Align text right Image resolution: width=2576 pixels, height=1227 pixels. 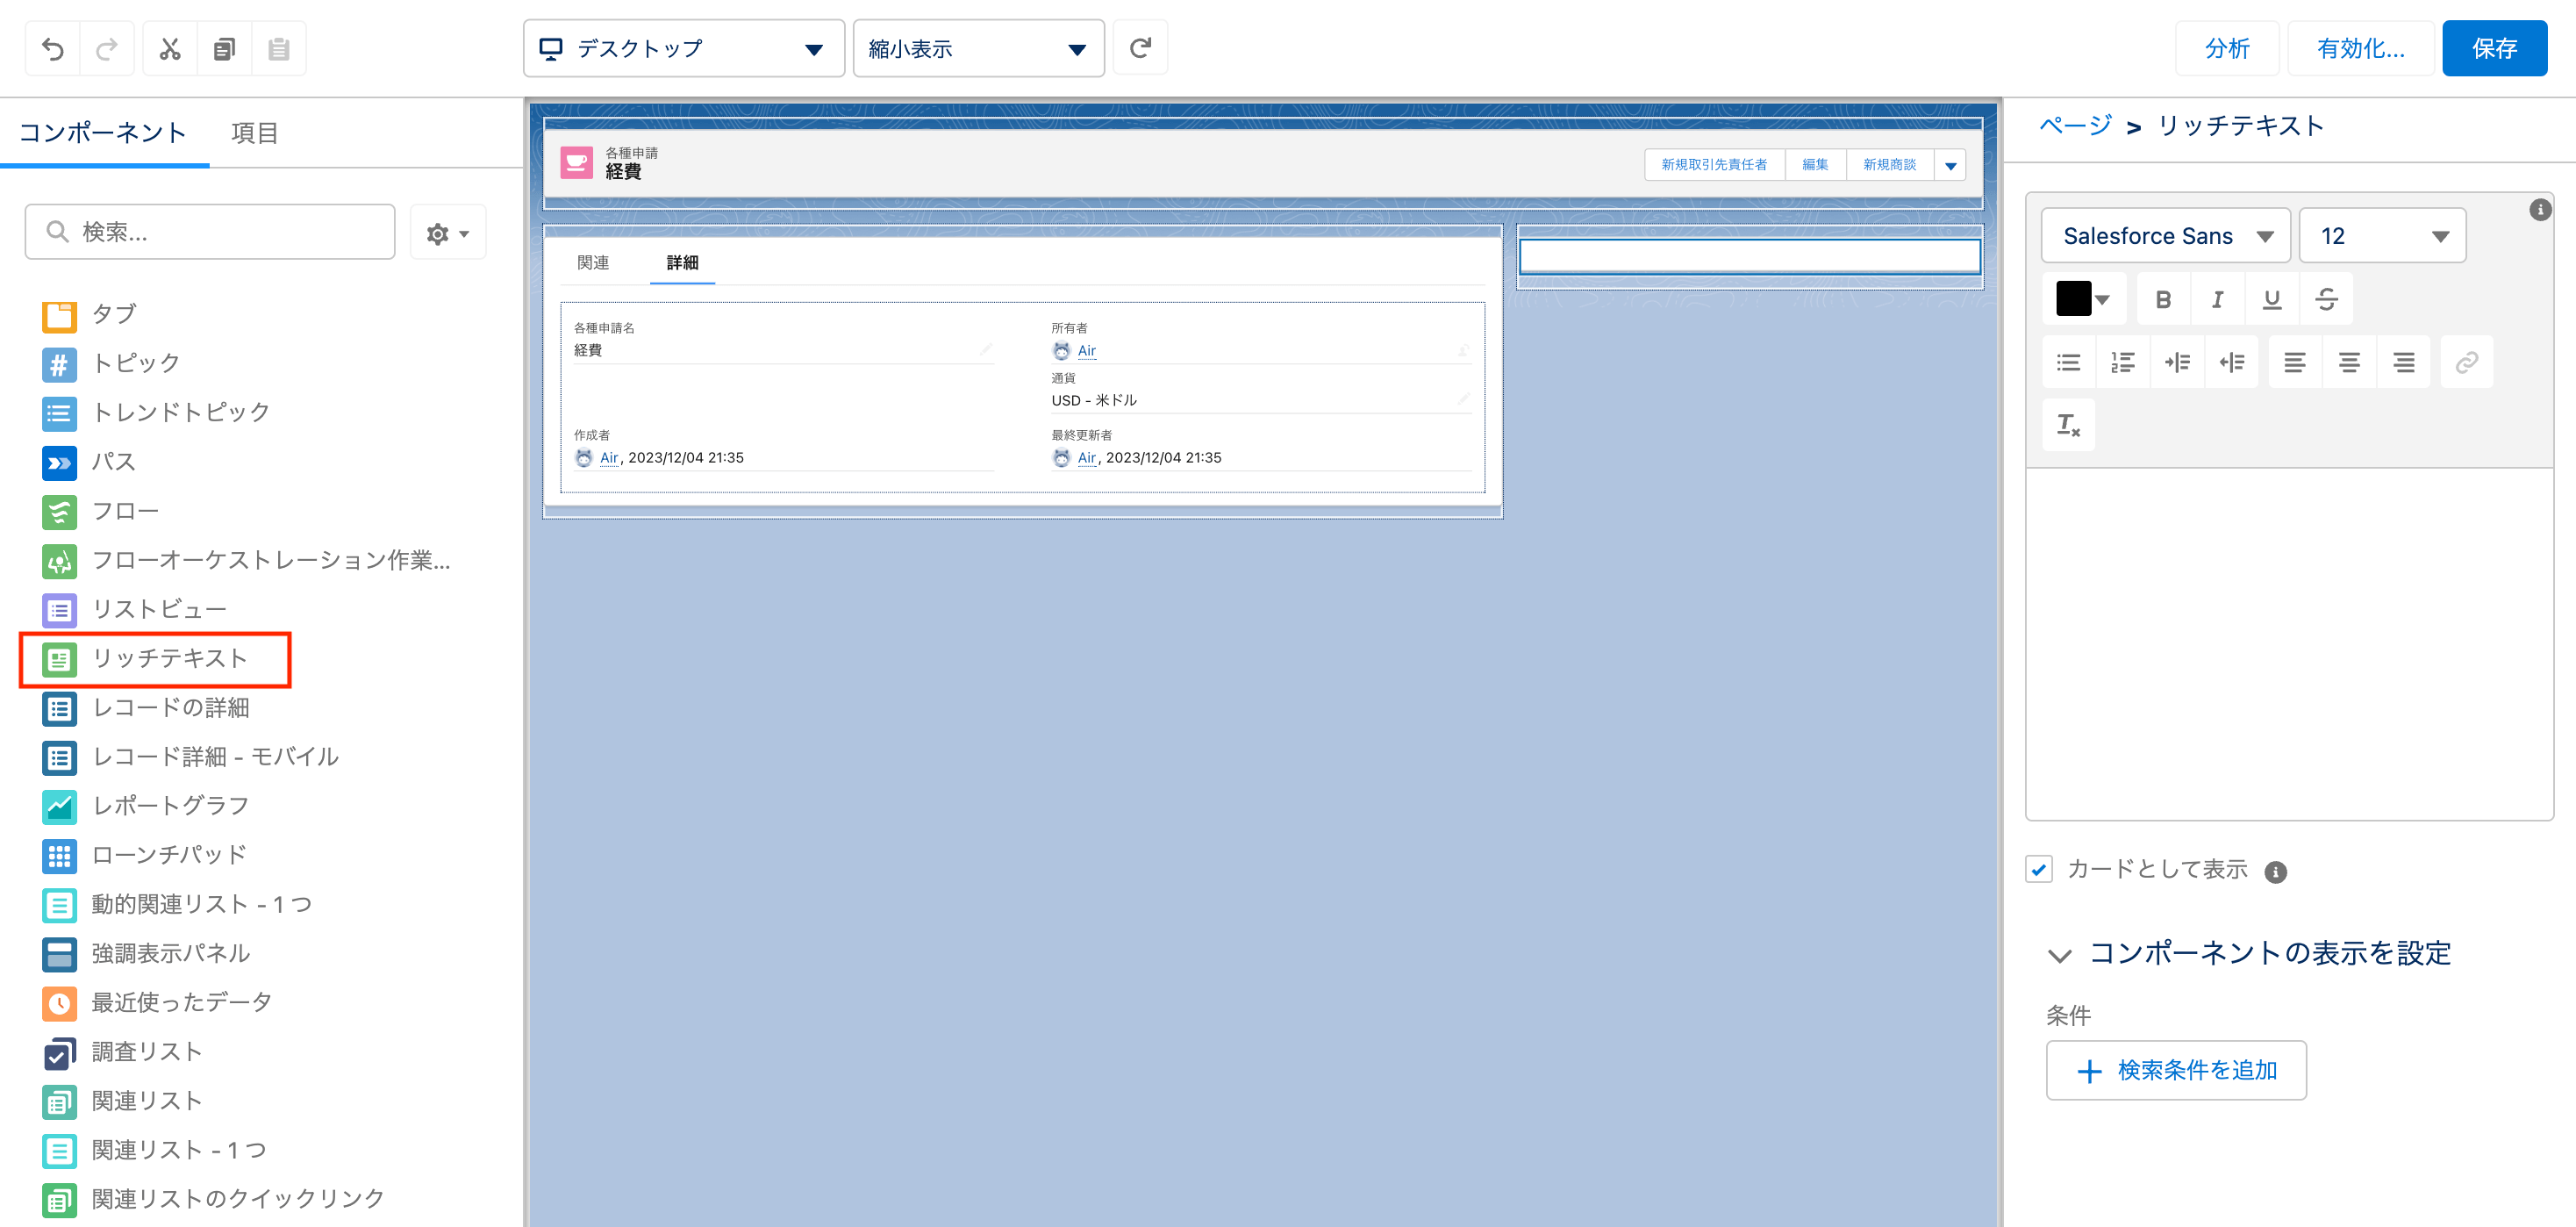pos(2404,362)
